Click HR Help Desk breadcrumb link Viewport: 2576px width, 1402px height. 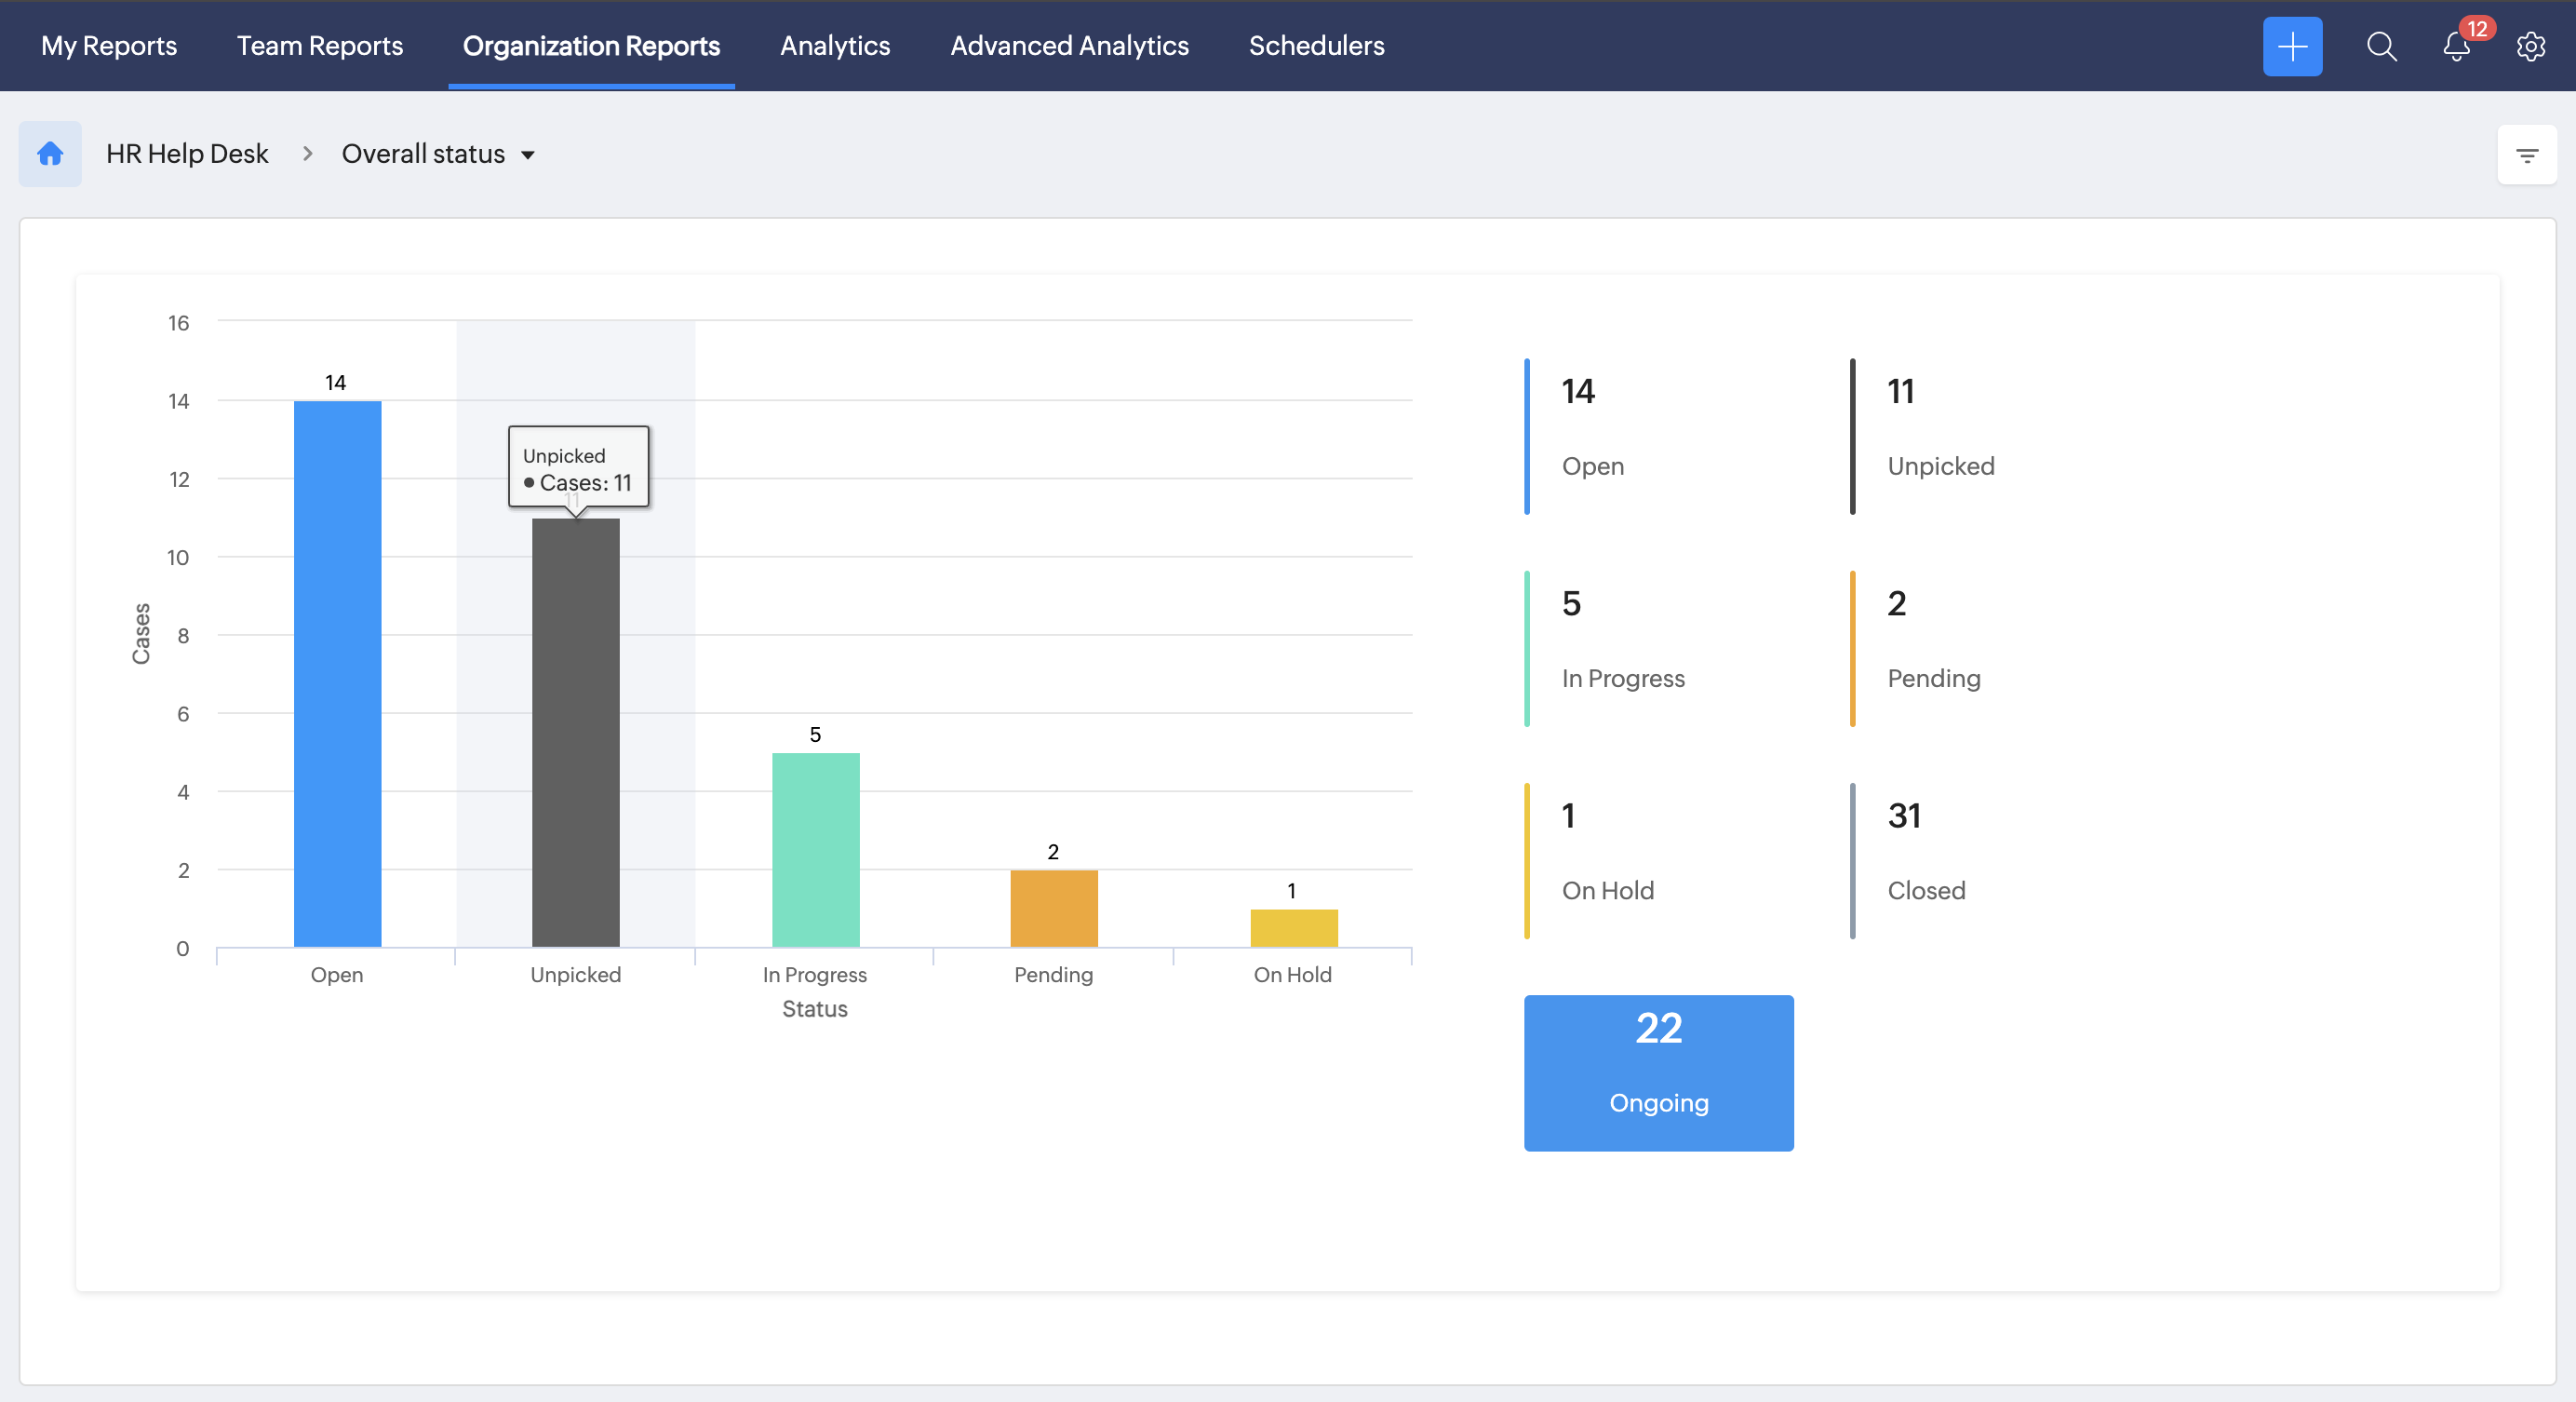[x=187, y=154]
